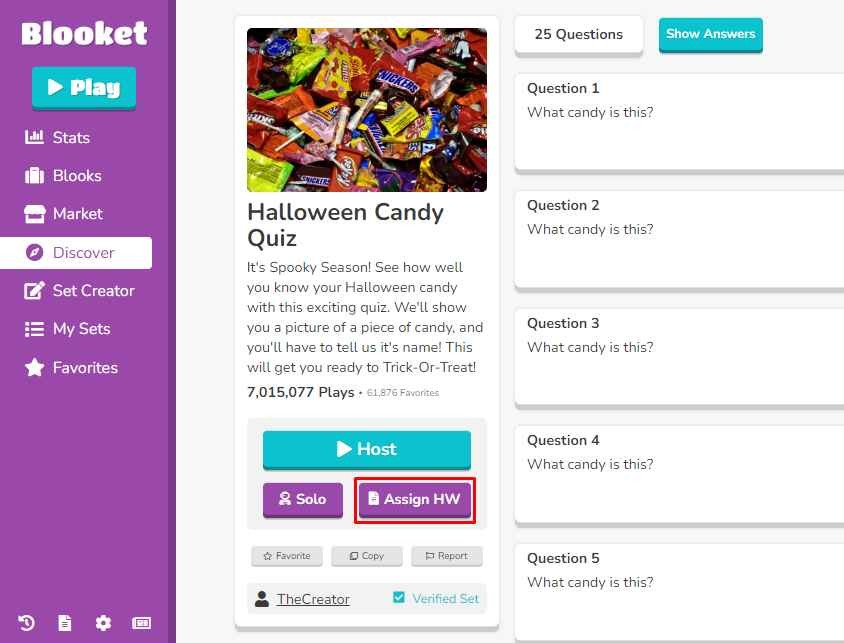Open TheCreator profile link

pos(313,599)
